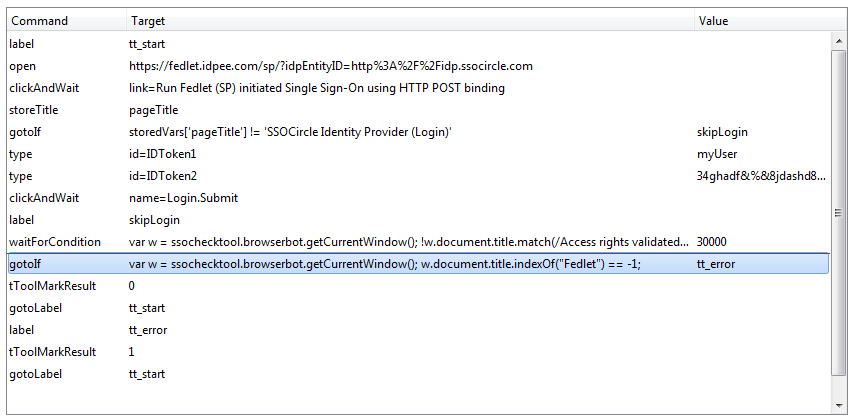The height and width of the screenshot is (419, 855).
Task: Select the label tt_error row
Action: click(x=419, y=330)
